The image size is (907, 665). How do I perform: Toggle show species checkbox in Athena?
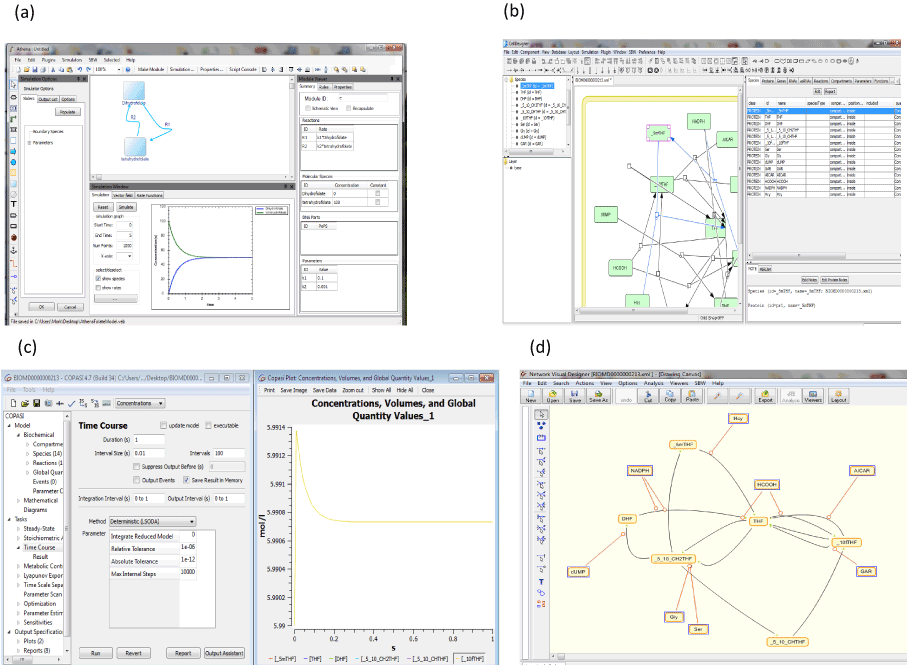[x=98, y=279]
